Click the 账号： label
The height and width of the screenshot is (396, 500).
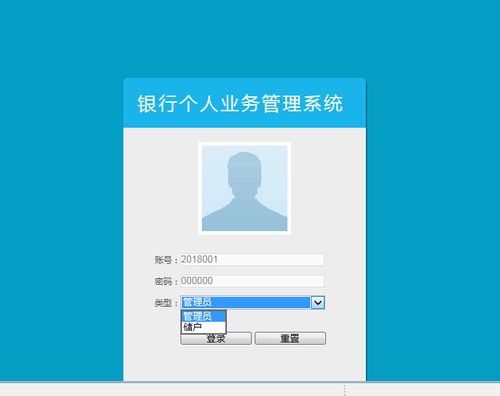pyautogui.click(x=166, y=260)
